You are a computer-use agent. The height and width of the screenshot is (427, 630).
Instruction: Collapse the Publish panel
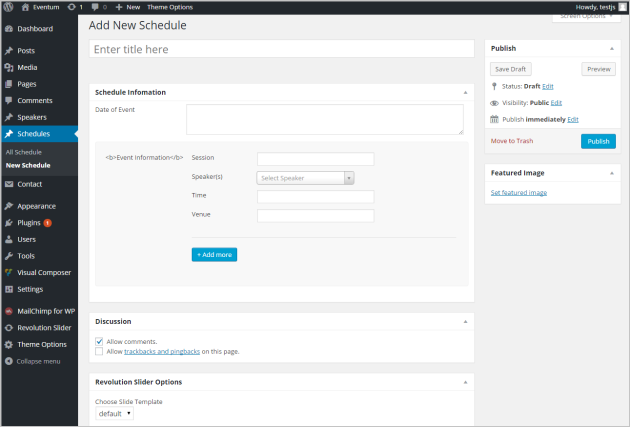click(x=612, y=49)
